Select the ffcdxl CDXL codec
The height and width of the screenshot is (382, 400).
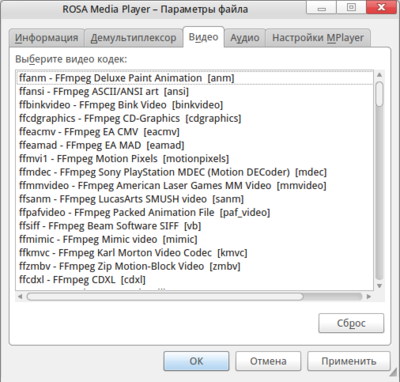(195, 279)
